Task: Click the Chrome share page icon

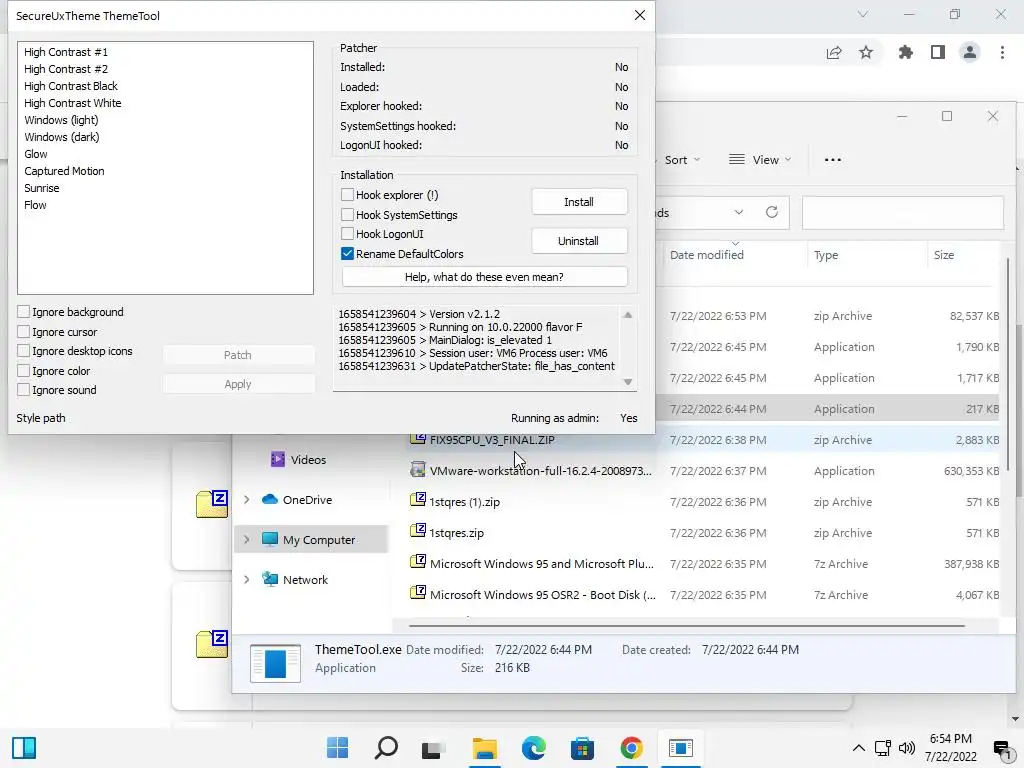Action: tap(834, 53)
